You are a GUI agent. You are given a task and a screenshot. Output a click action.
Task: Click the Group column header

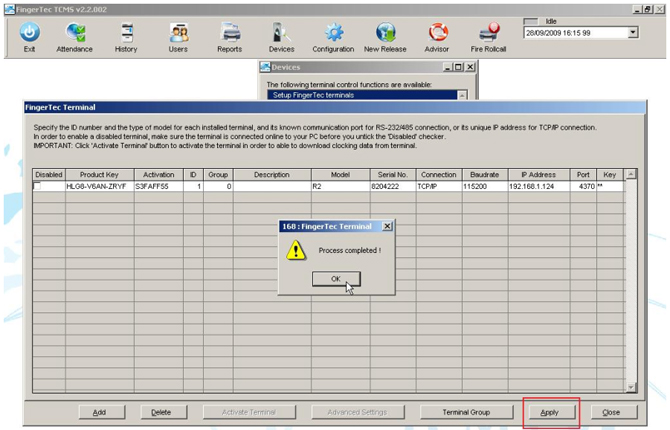click(x=218, y=174)
